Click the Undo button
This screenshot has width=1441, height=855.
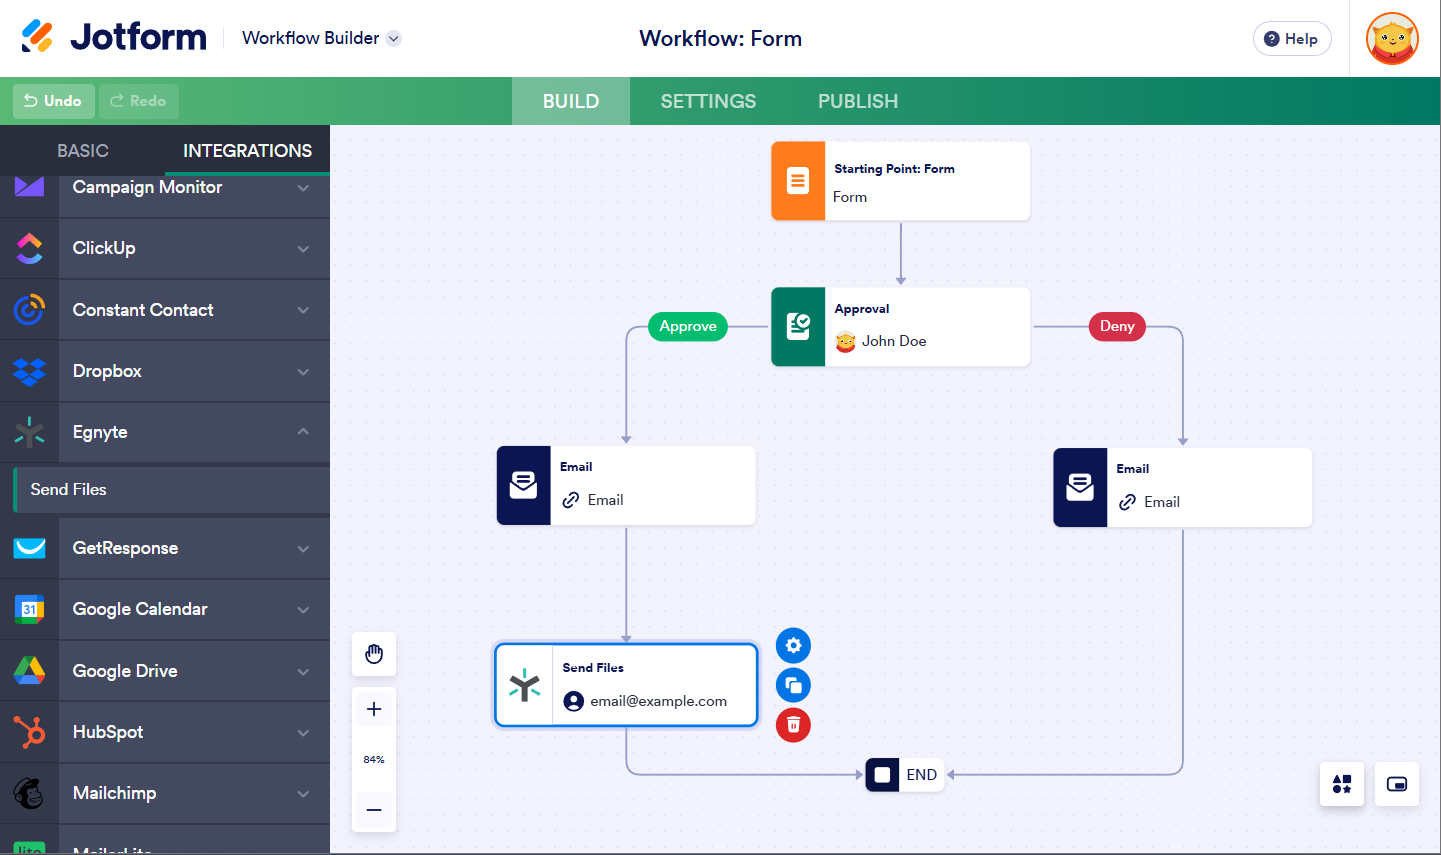(x=53, y=101)
